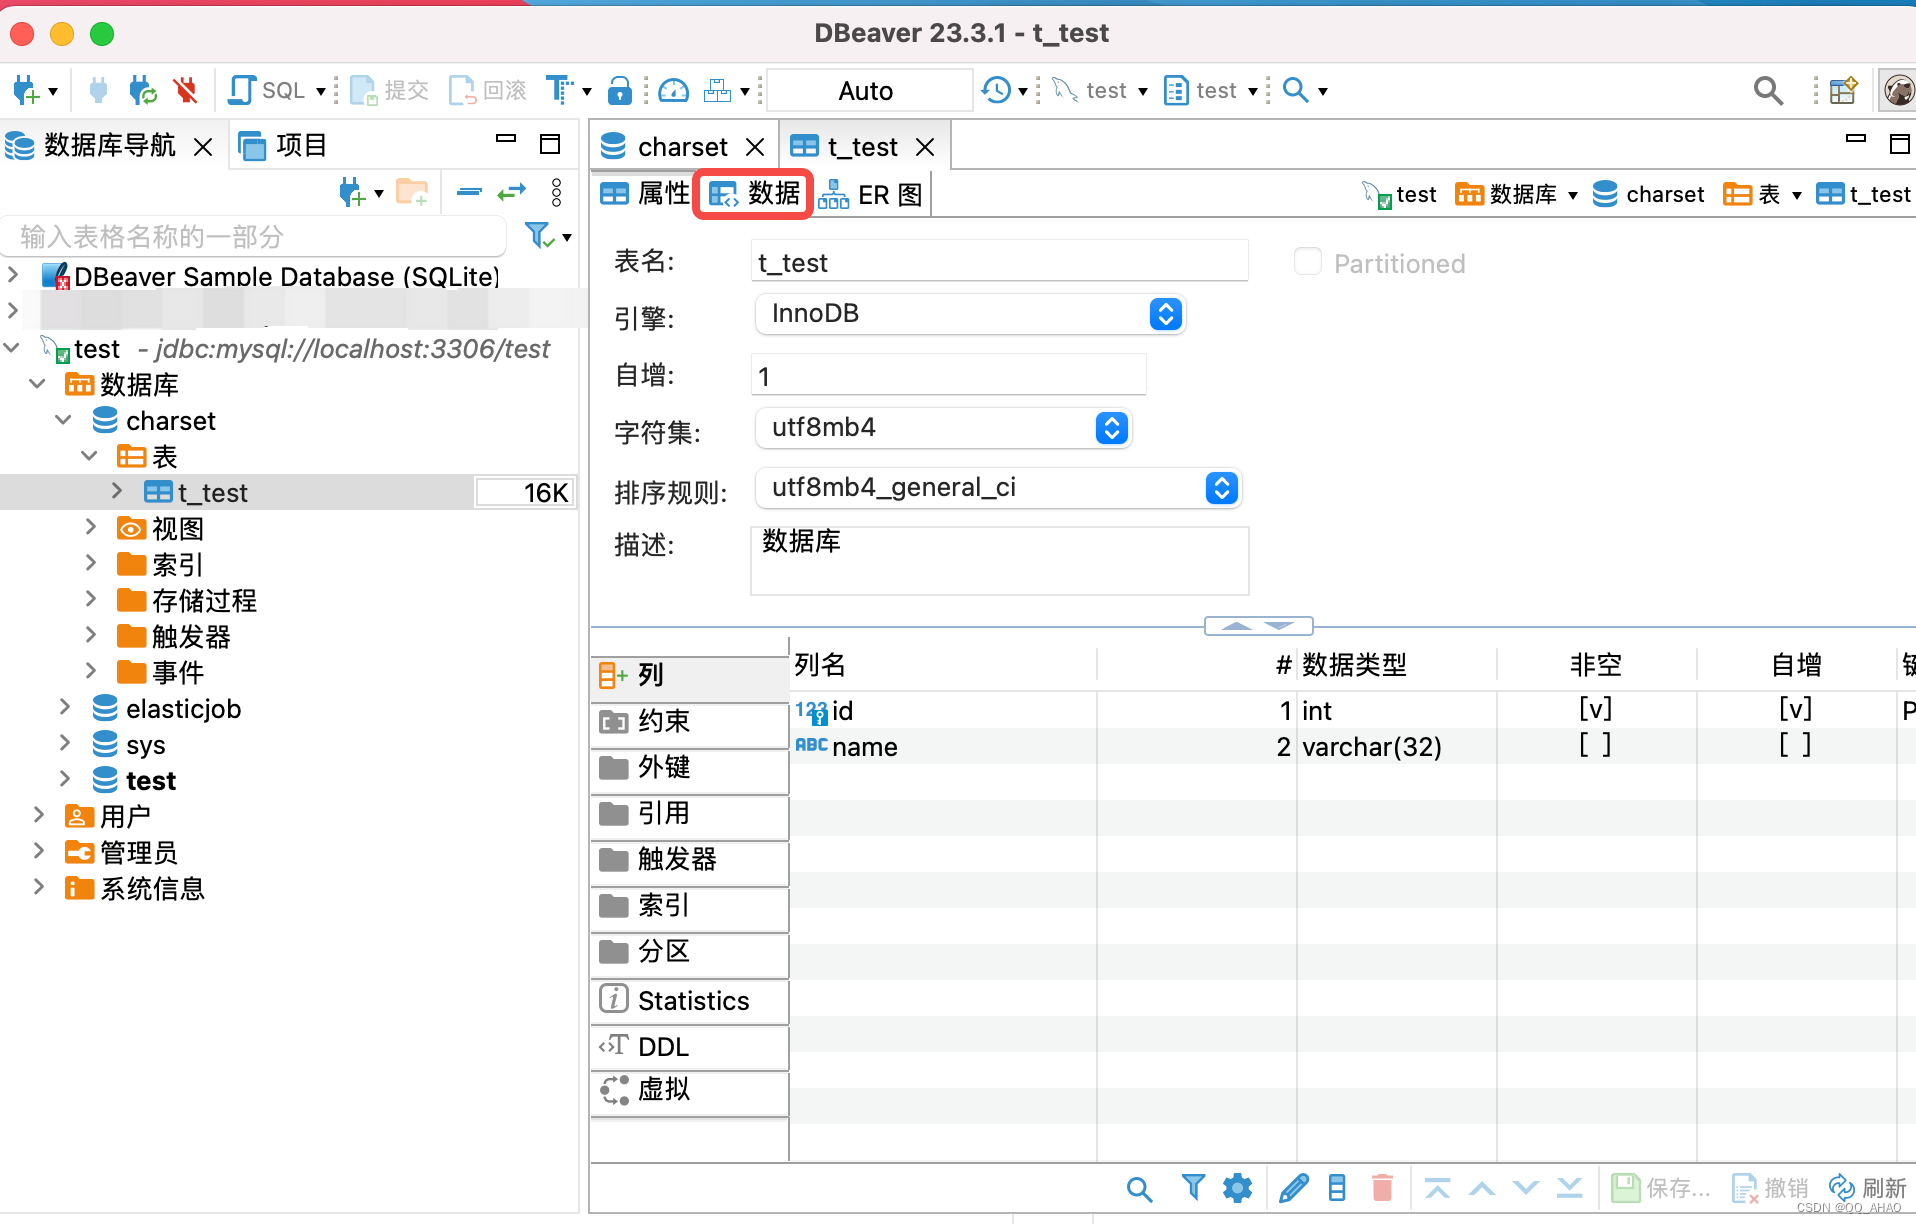Collapse the charset database node
The image size is (1916, 1224).
click(x=64, y=420)
